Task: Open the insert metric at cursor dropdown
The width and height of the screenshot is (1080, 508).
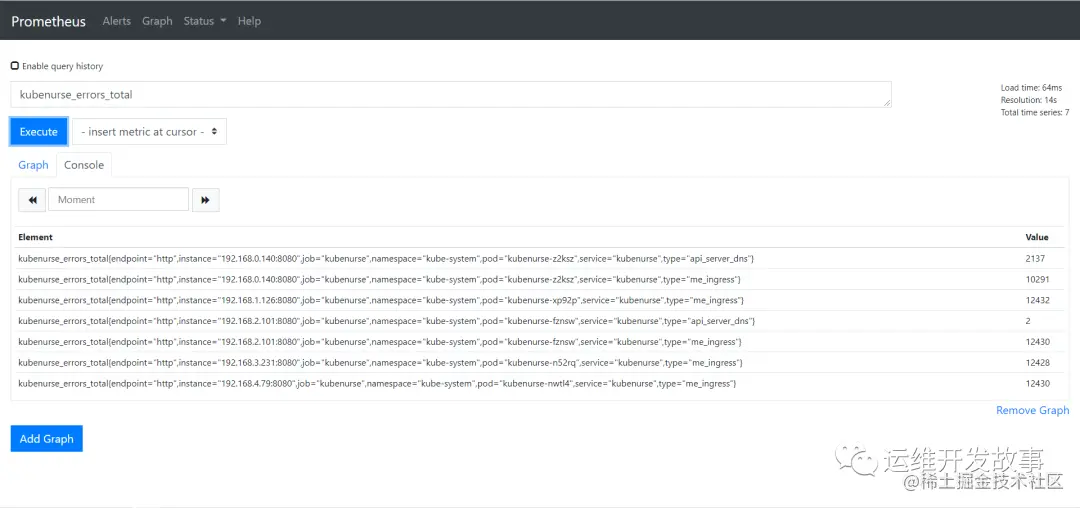Action: [149, 131]
